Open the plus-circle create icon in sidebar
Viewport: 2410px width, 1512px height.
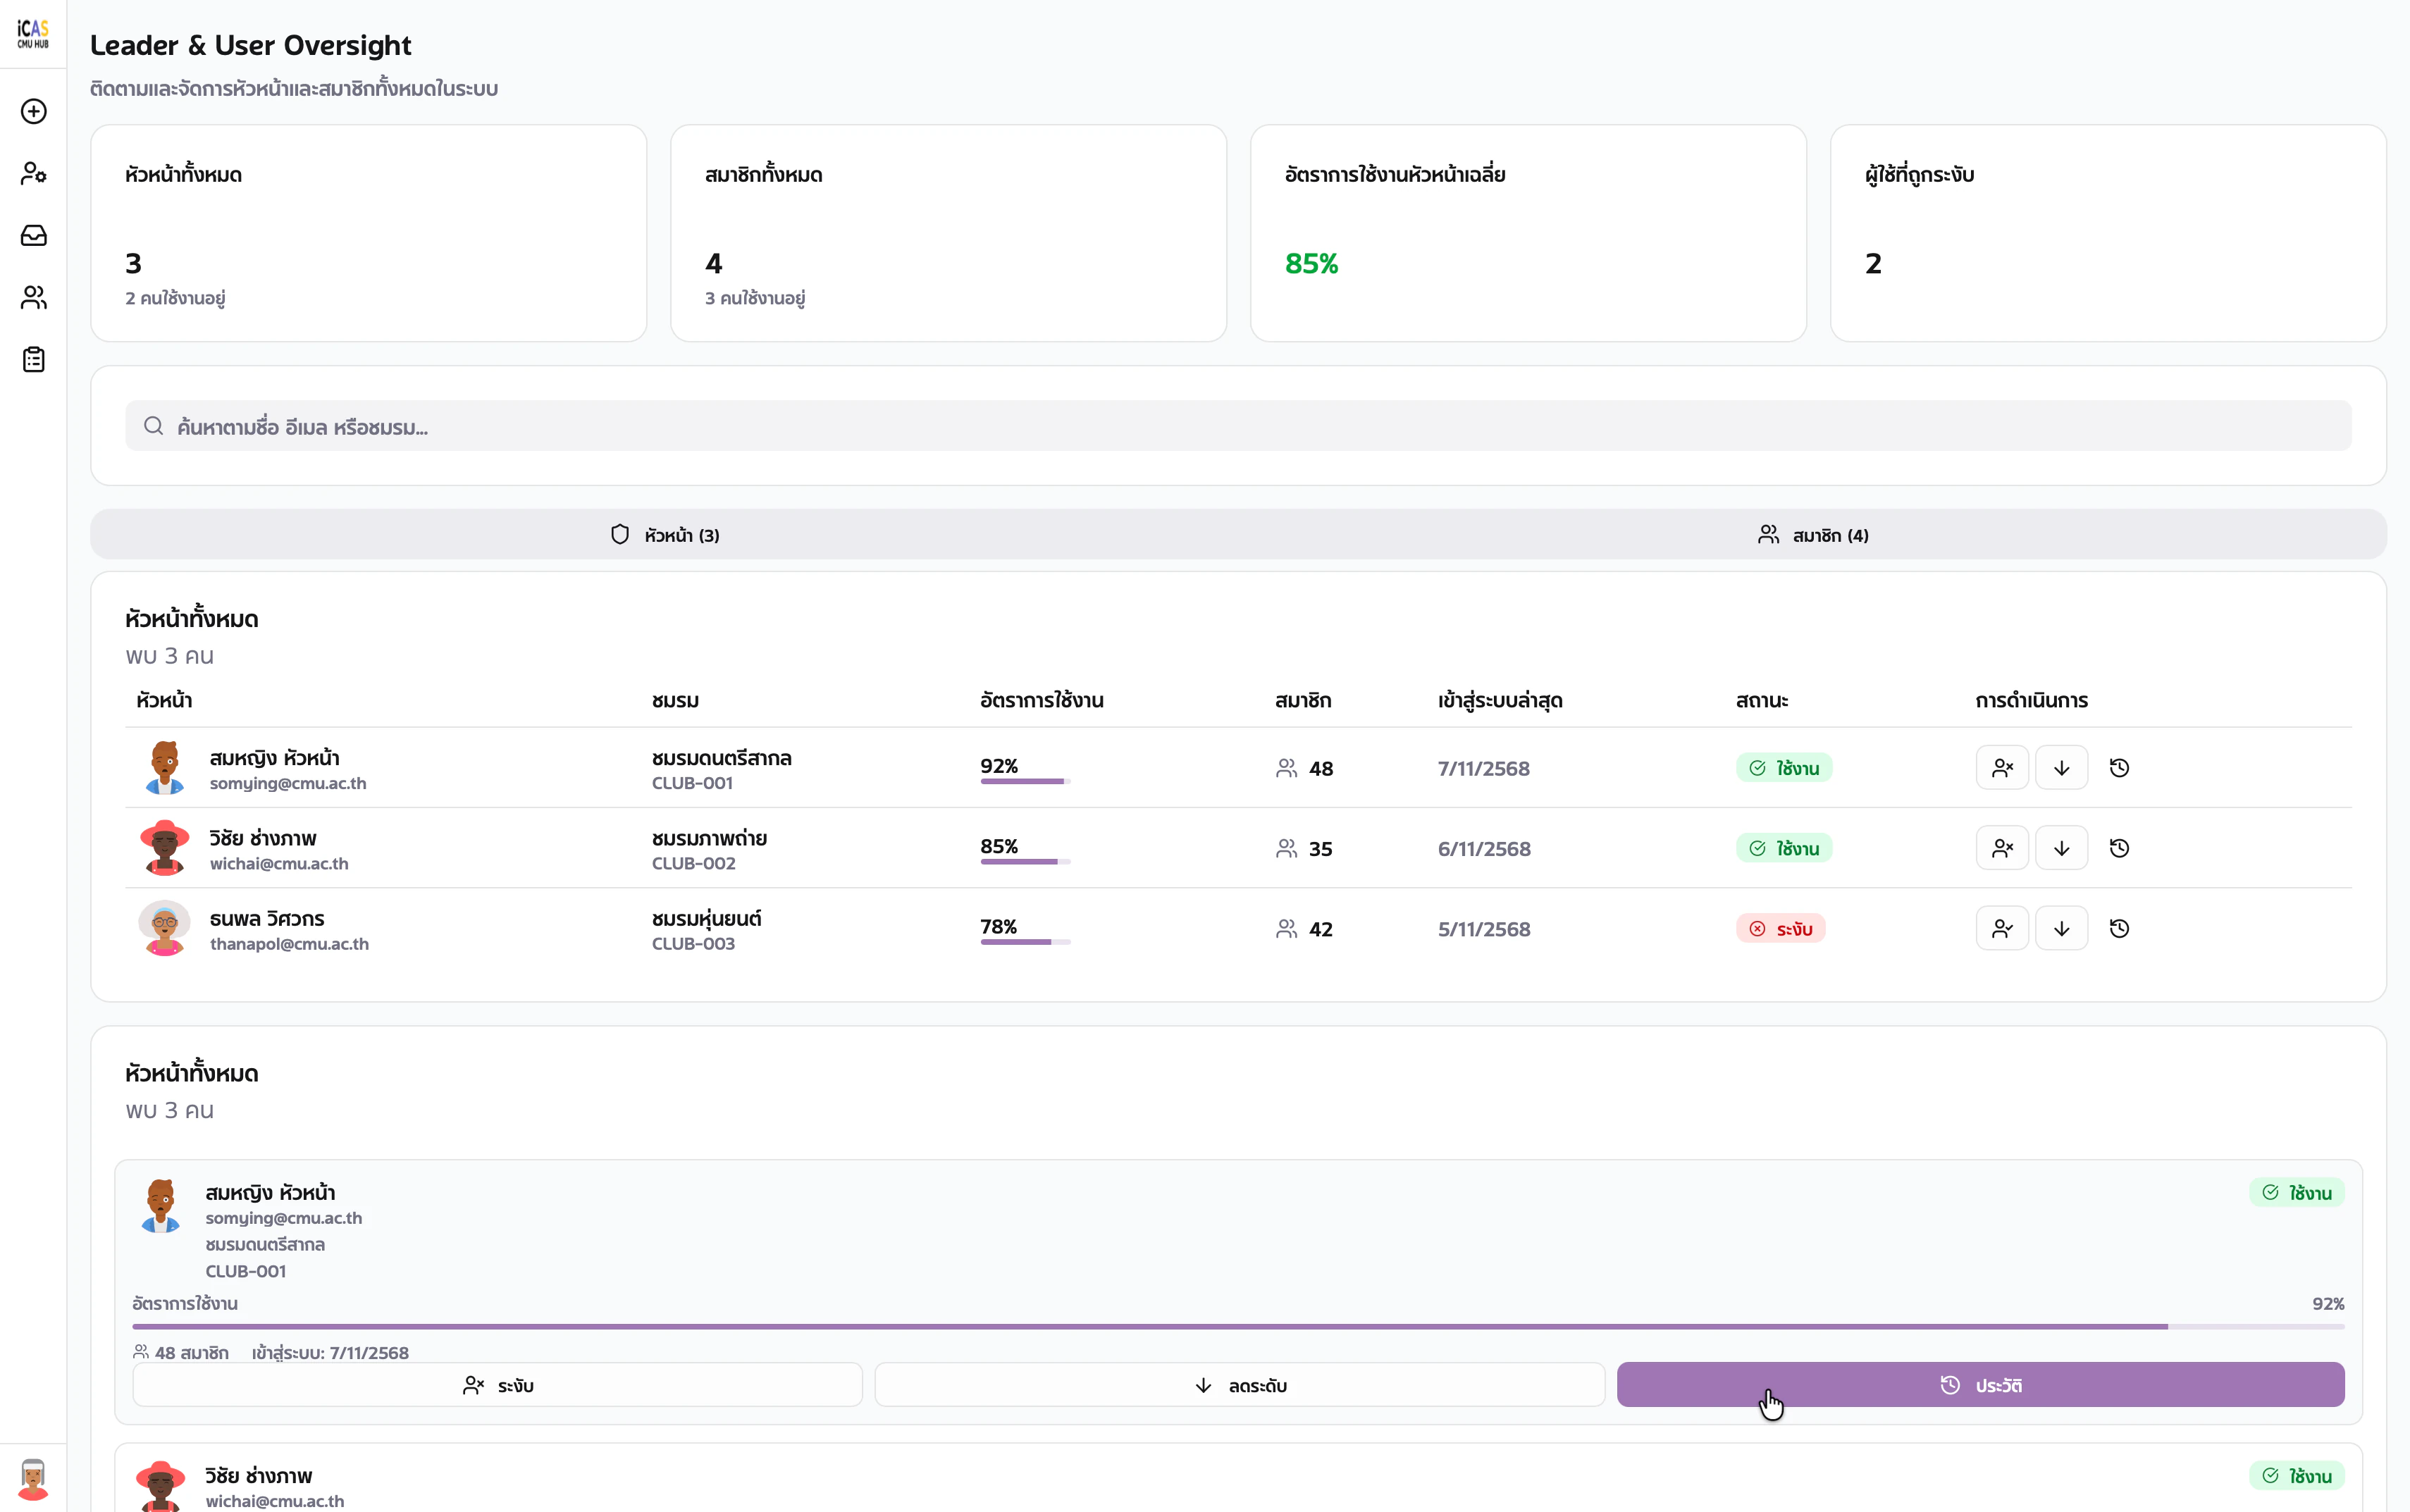(x=33, y=111)
